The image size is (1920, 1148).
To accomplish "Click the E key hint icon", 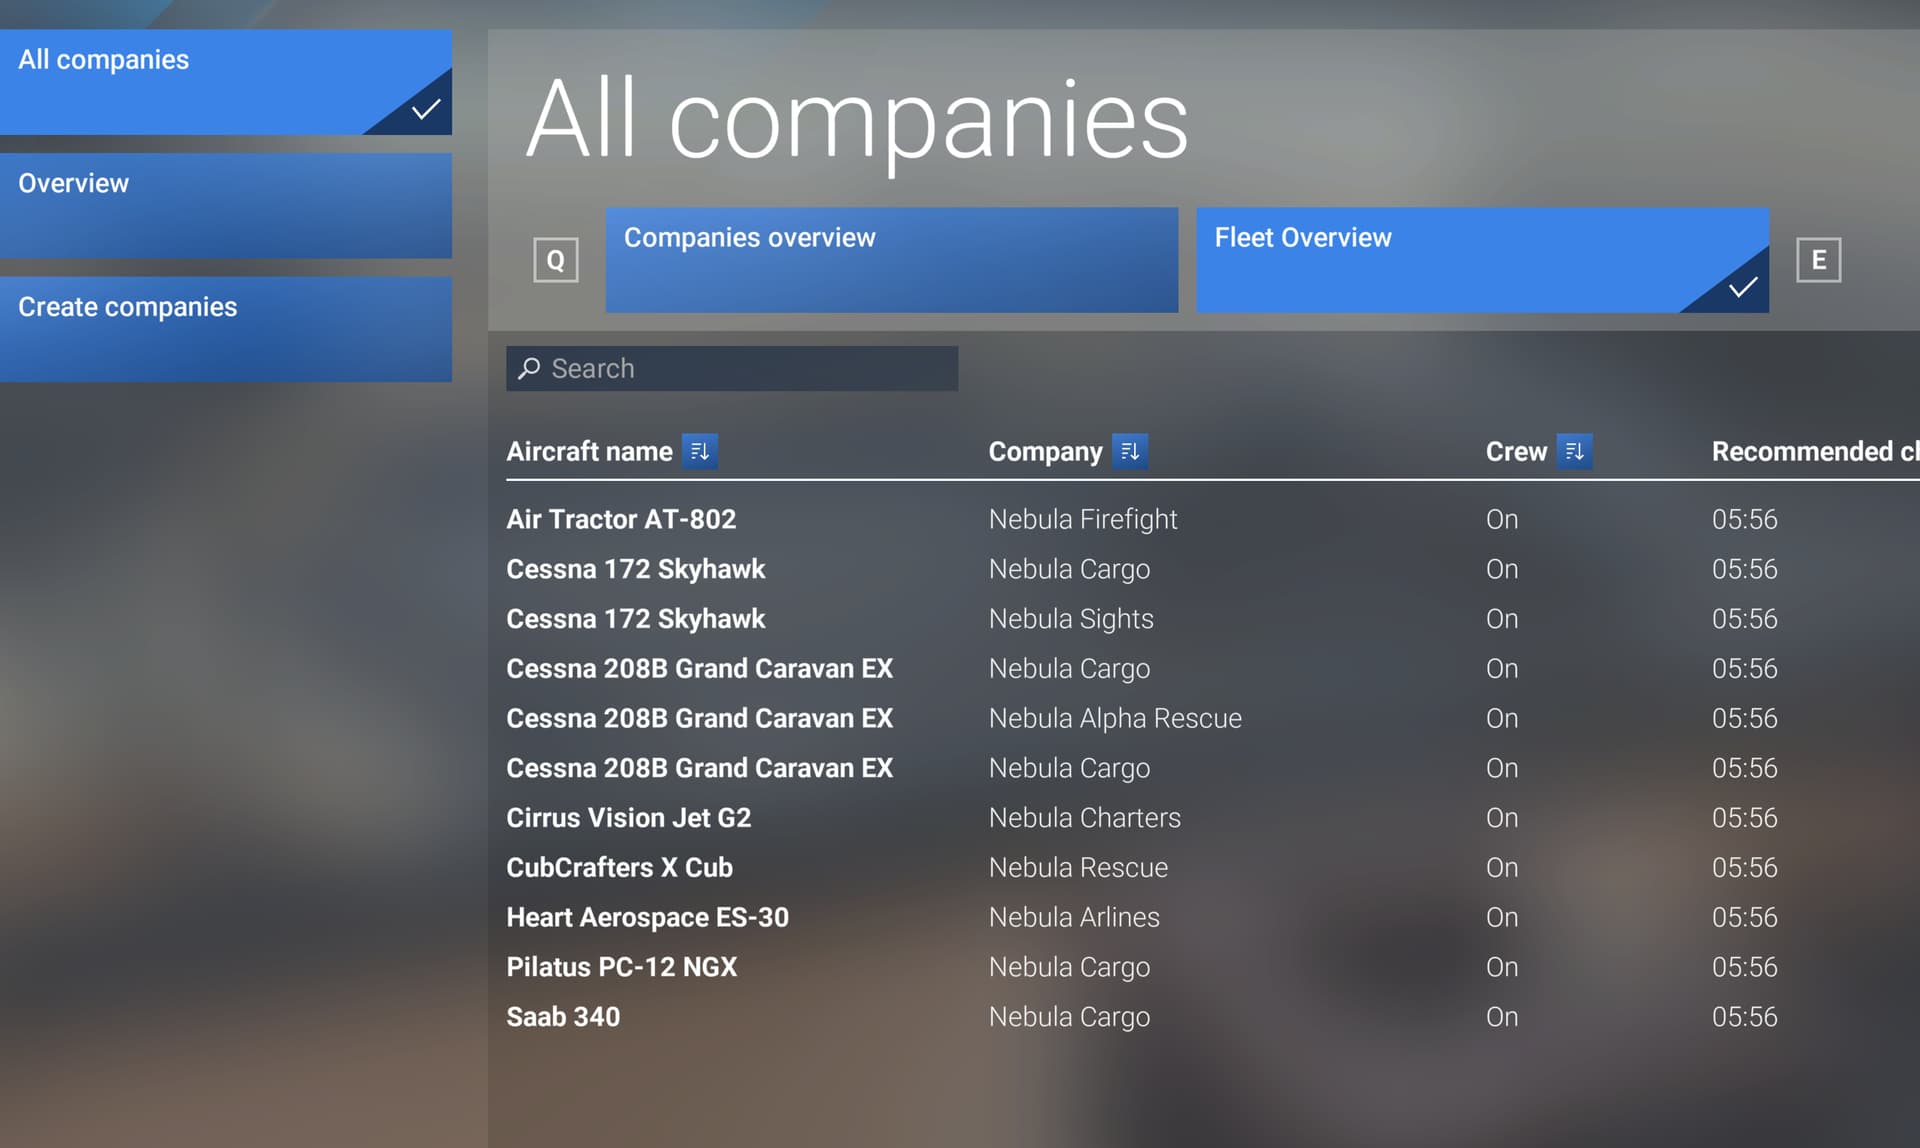I will [x=1819, y=259].
